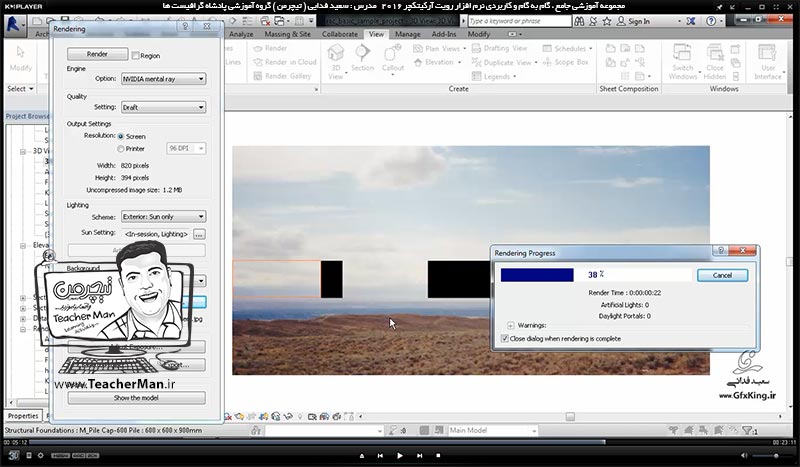The image size is (800, 467).
Task: Toggle the Region checkbox
Action: click(135, 56)
